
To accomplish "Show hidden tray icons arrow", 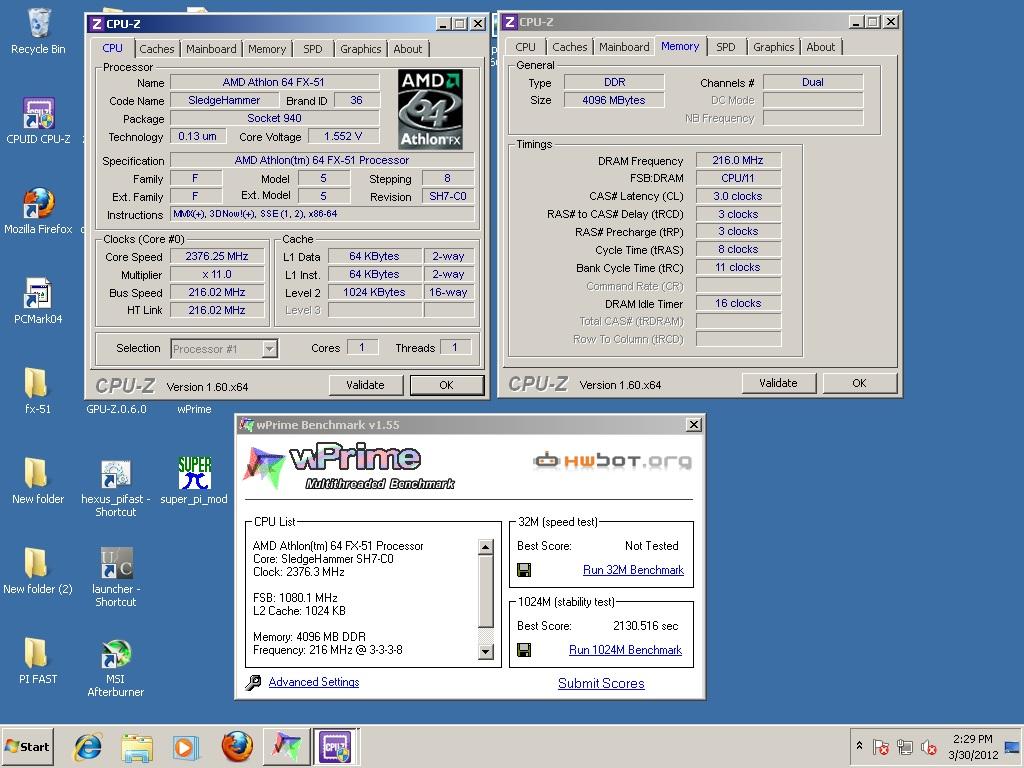I will coord(859,746).
